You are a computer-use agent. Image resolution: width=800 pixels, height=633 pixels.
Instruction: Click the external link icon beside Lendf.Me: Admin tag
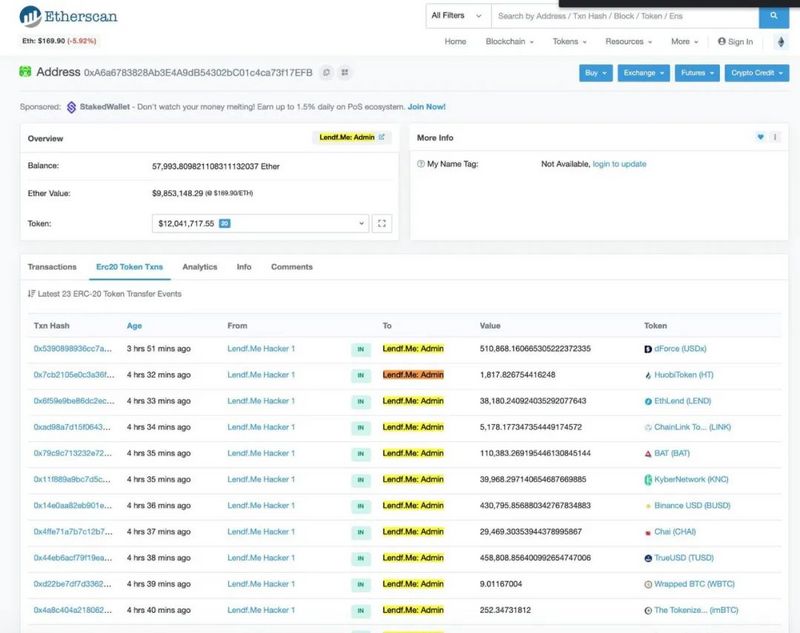click(381, 137)
